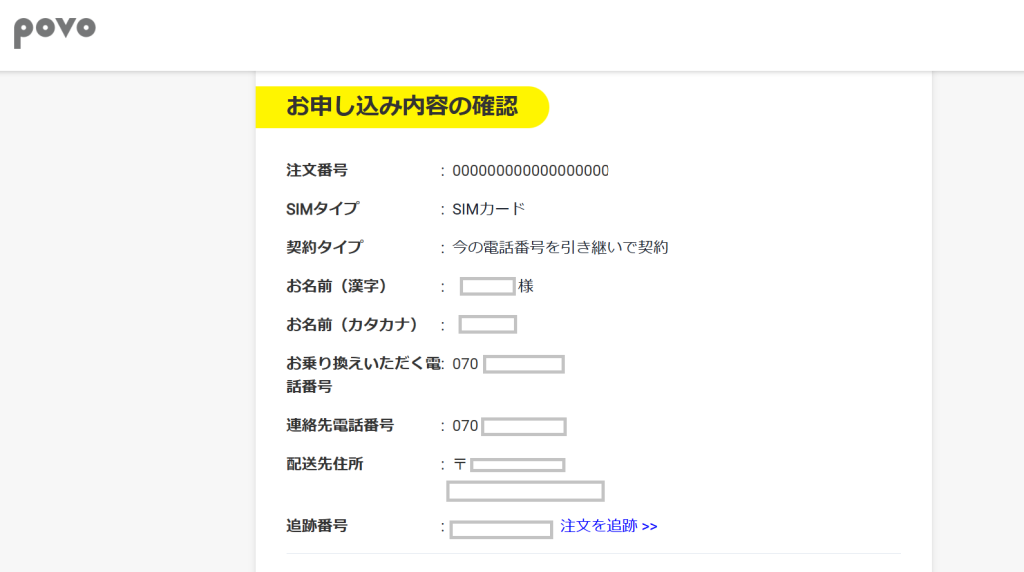Image resolution: width=1024 pixels, height=572 pixels.
Task: Open the 注文を追跡 >> tracking link
Action: pos(608,526)
